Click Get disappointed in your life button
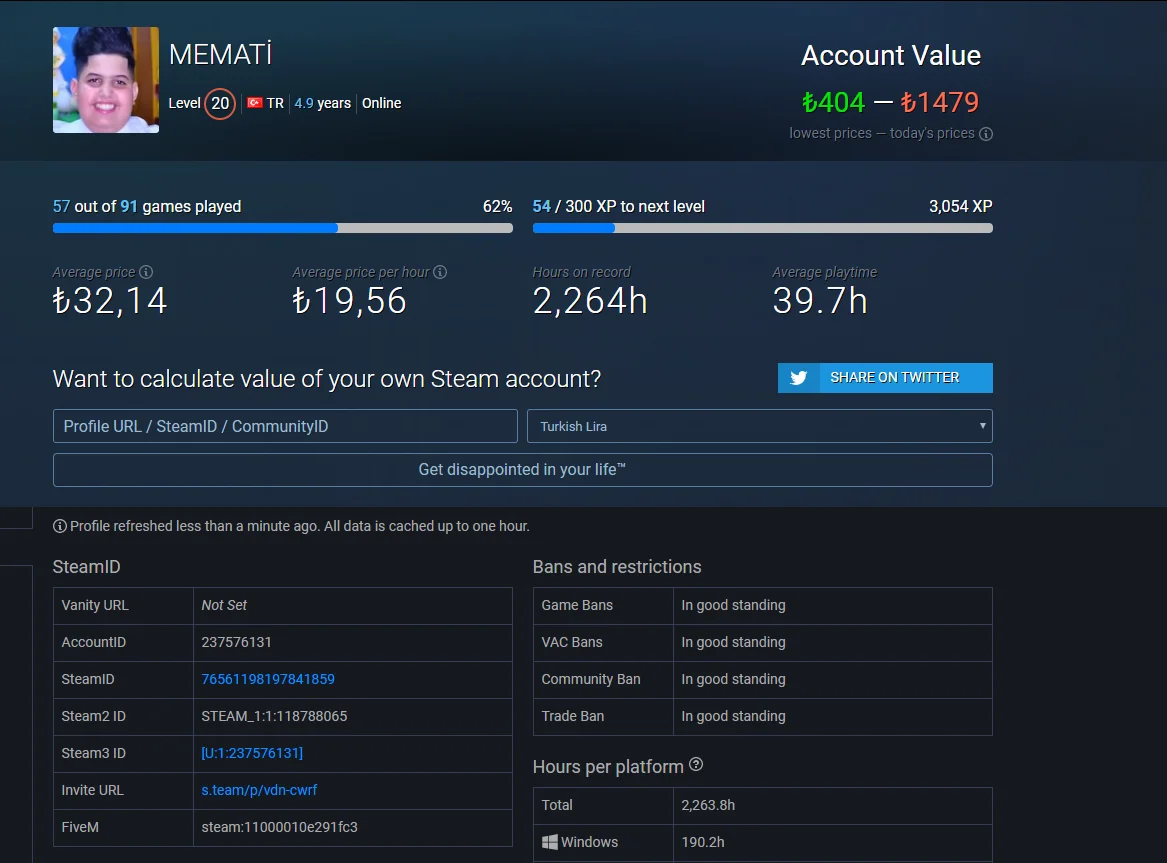 point(522,470)
